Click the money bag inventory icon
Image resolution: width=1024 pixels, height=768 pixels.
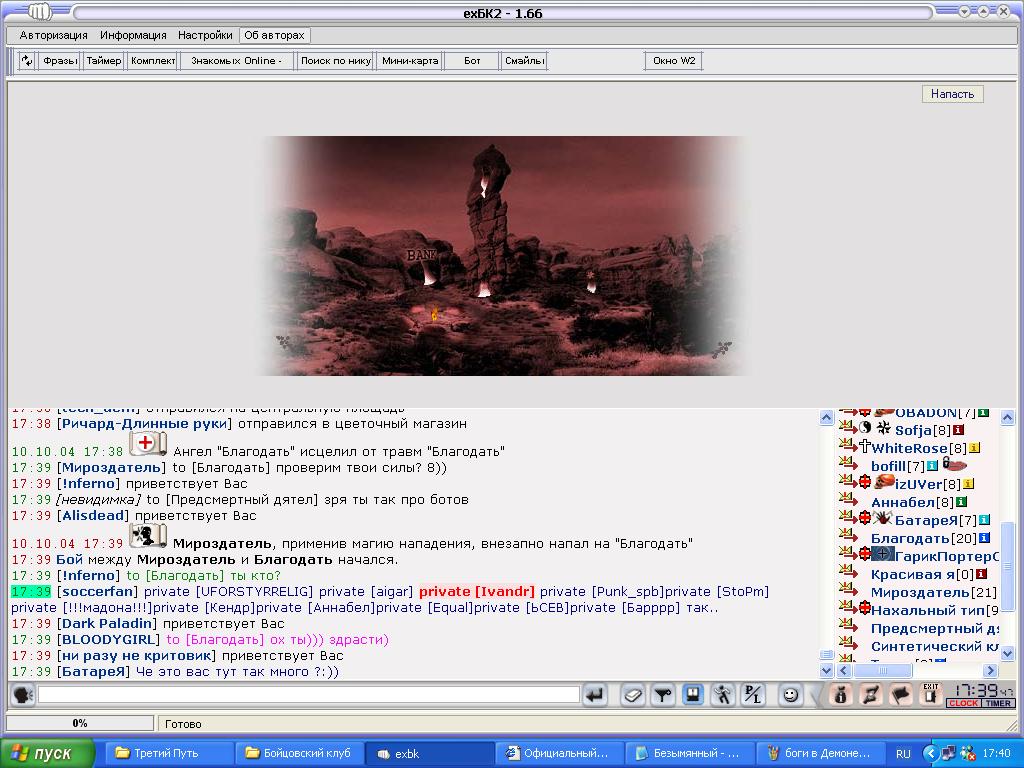coord(840,695)
